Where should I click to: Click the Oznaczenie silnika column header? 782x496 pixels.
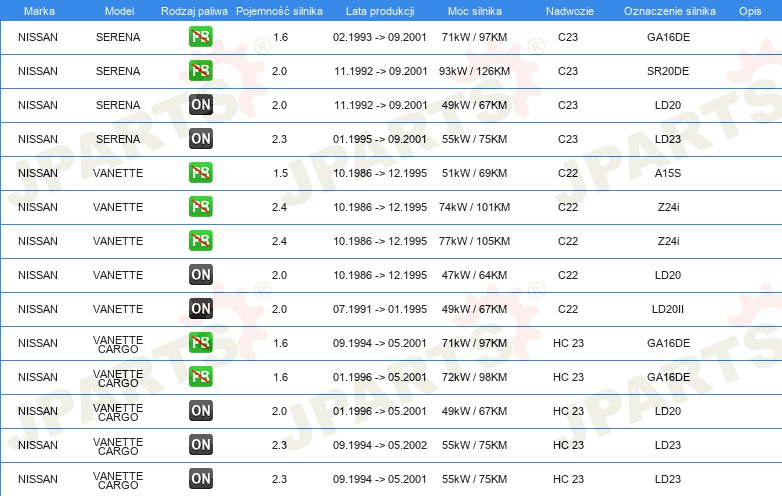tap(670, 11)
